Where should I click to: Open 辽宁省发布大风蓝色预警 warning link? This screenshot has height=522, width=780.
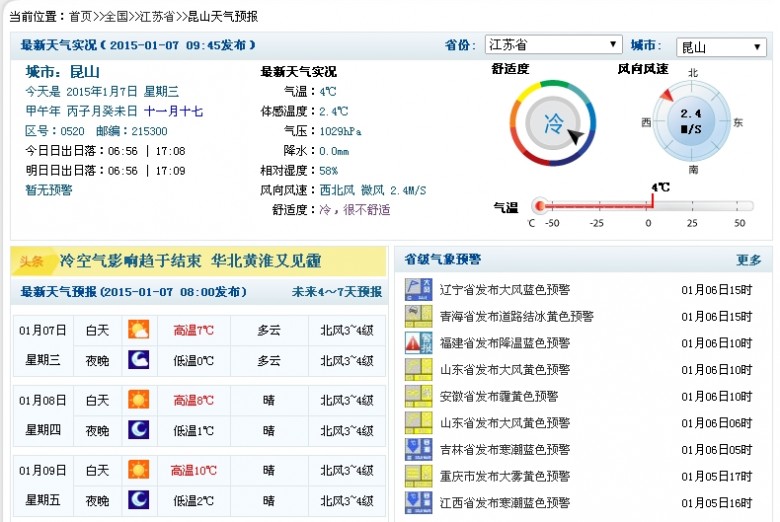click(504, 290)
